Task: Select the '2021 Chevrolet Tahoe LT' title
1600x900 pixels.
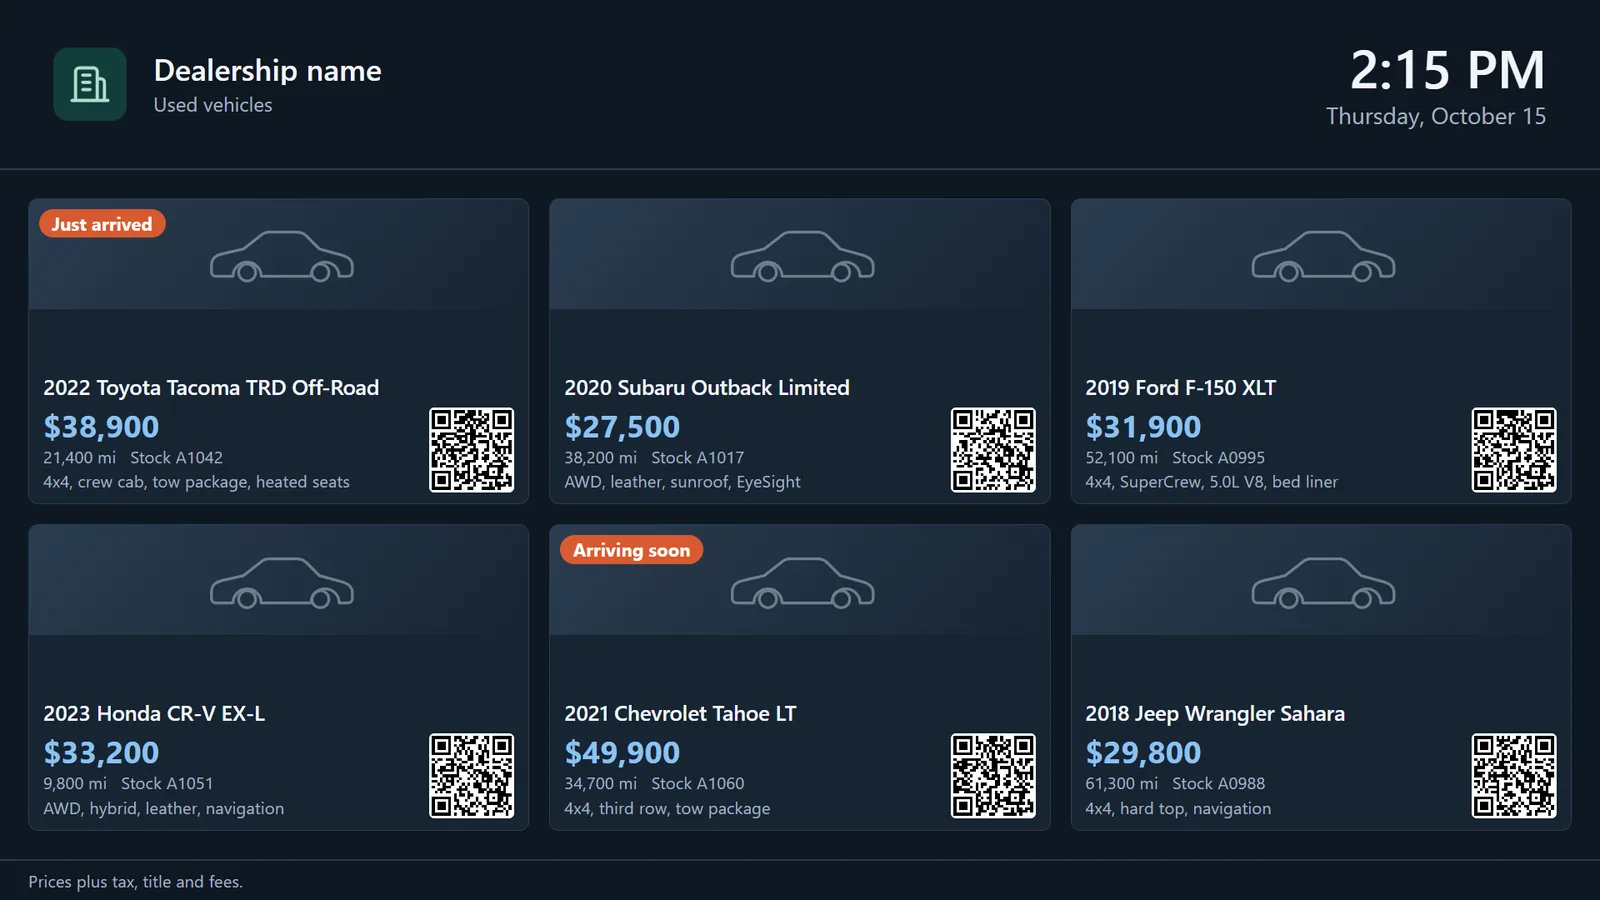Action: (x=680, y=714)
